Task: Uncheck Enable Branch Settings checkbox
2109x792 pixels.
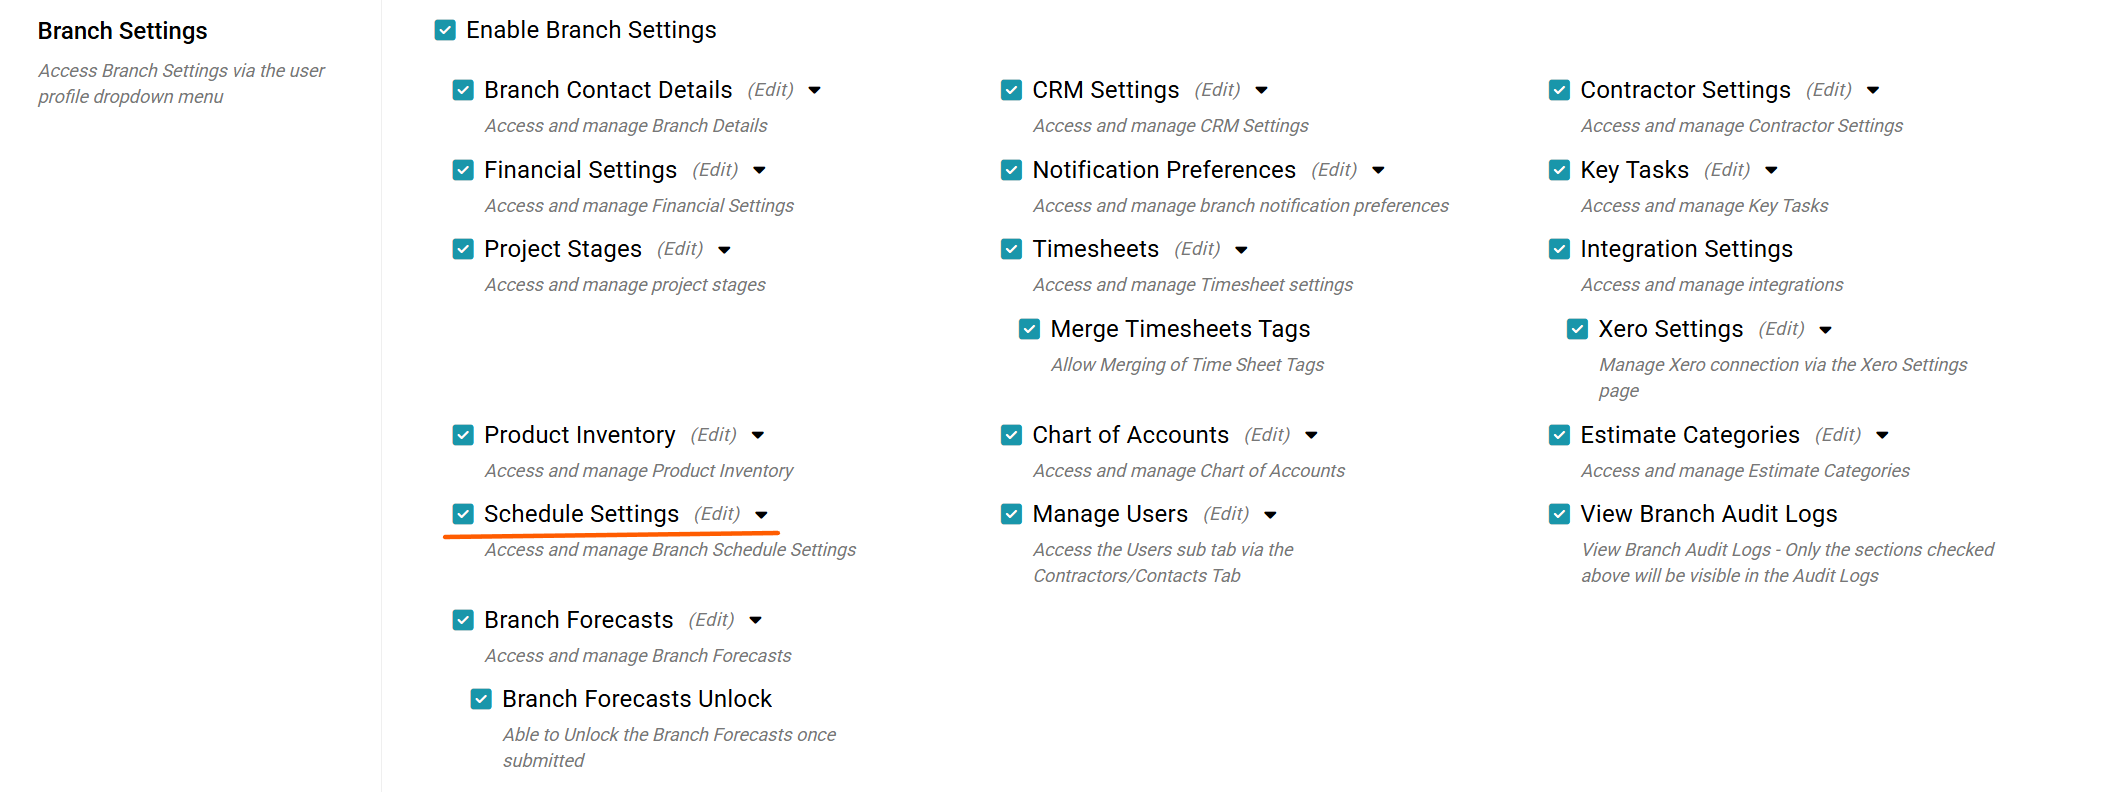Action: [445, 30]
